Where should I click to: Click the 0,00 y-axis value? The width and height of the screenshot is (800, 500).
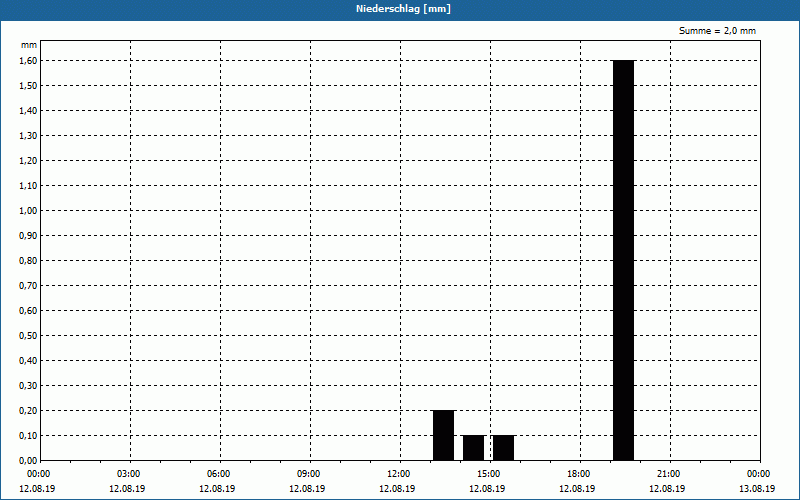click(28, 460)
